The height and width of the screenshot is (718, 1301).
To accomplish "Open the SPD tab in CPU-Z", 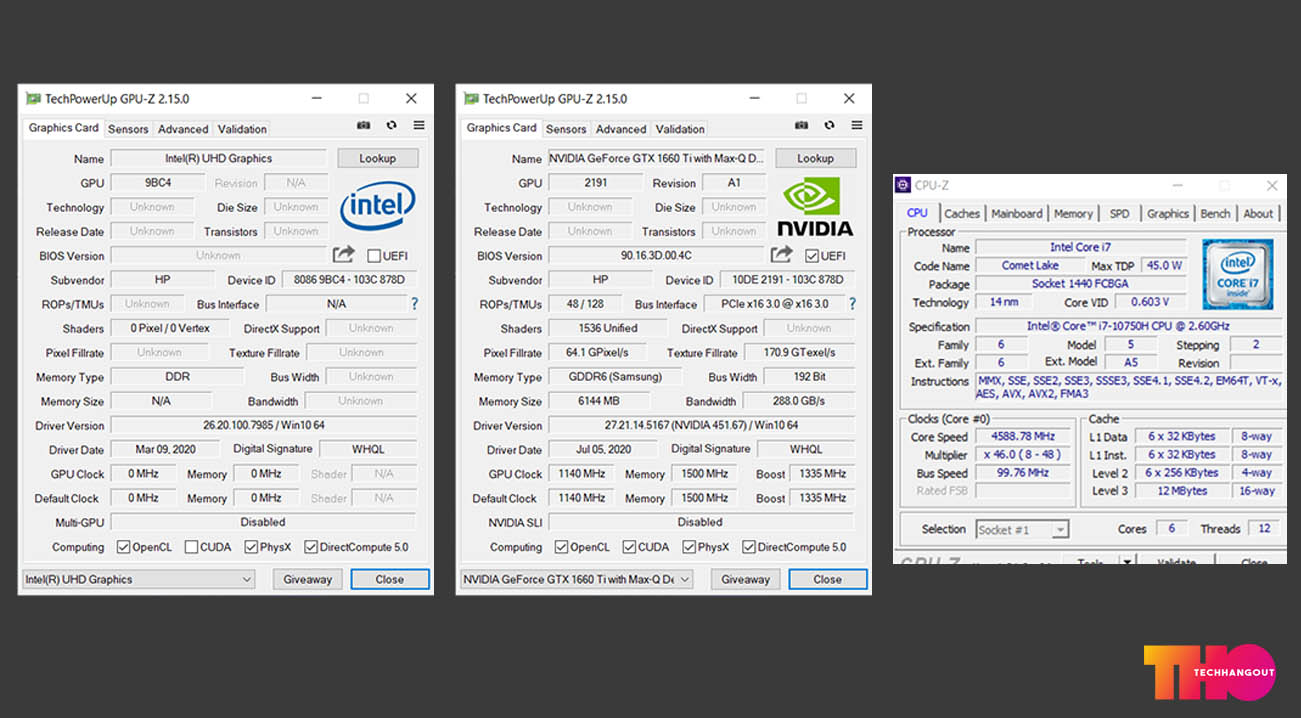I will pos(1120,214).
